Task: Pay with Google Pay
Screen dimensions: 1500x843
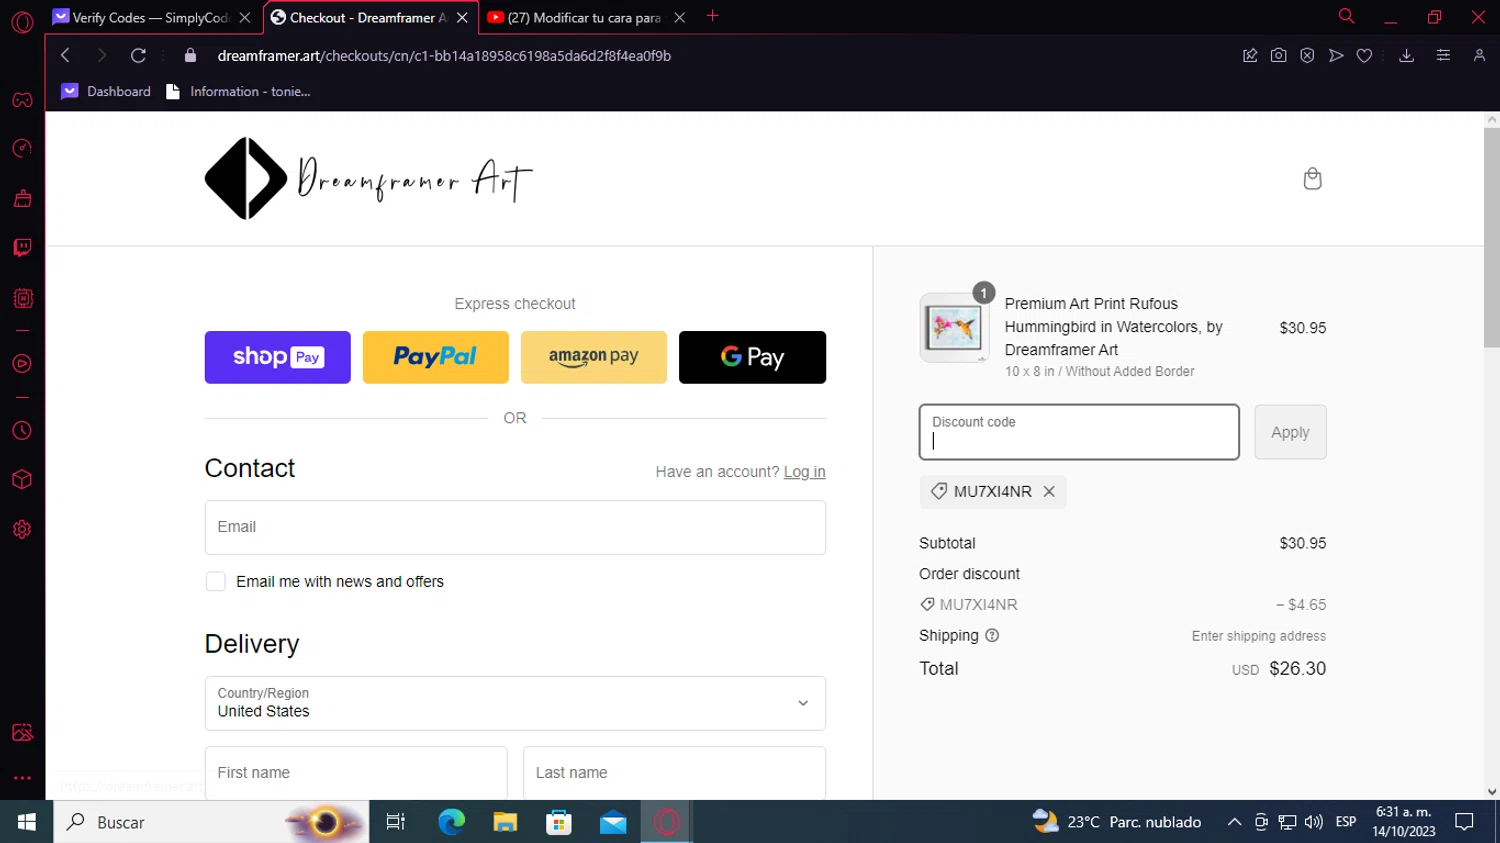Action: coord(752,357)
